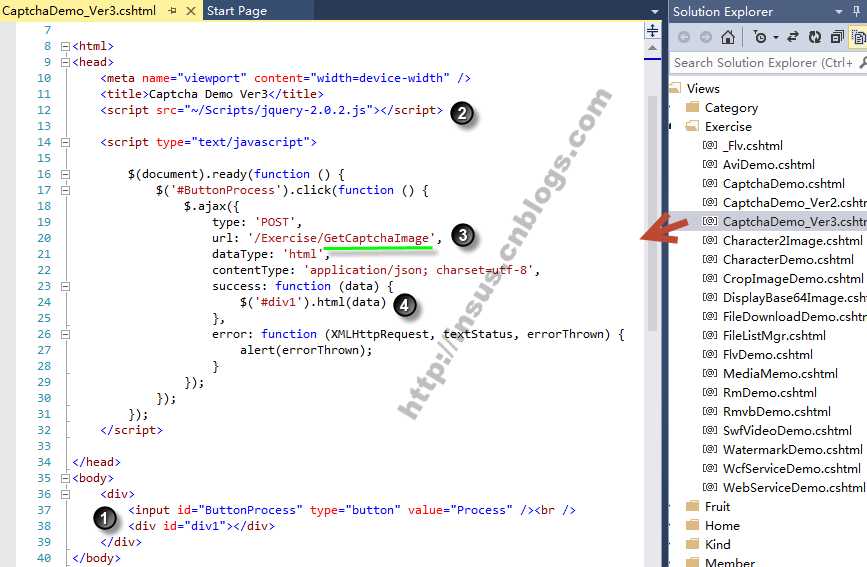This screenshot has width=867, height=567.
Task: Click the DisplayBase64Image file icon
Action: (x=710, y=297)
